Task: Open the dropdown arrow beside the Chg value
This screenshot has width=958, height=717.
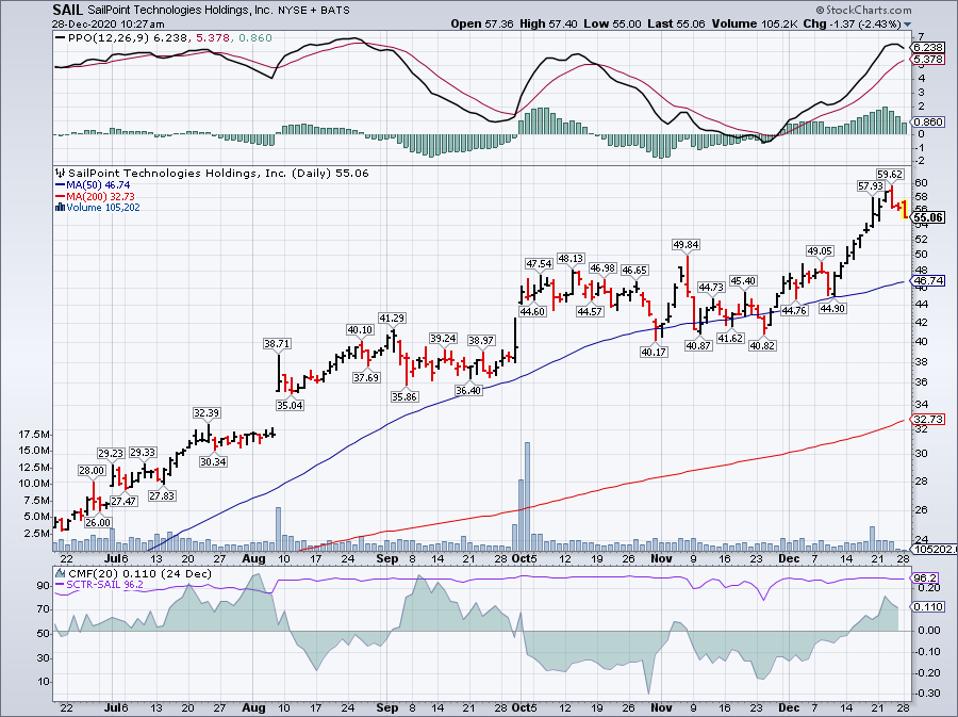Action: pyautogui.click(x=907, y=24)
